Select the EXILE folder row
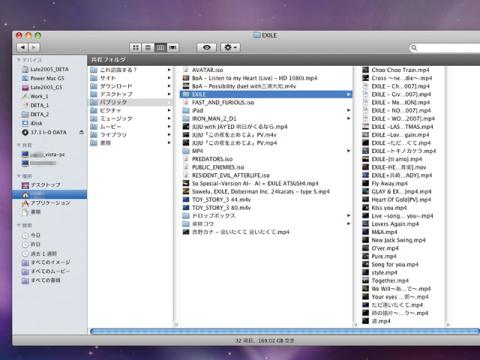 click(x=266, y=94)
